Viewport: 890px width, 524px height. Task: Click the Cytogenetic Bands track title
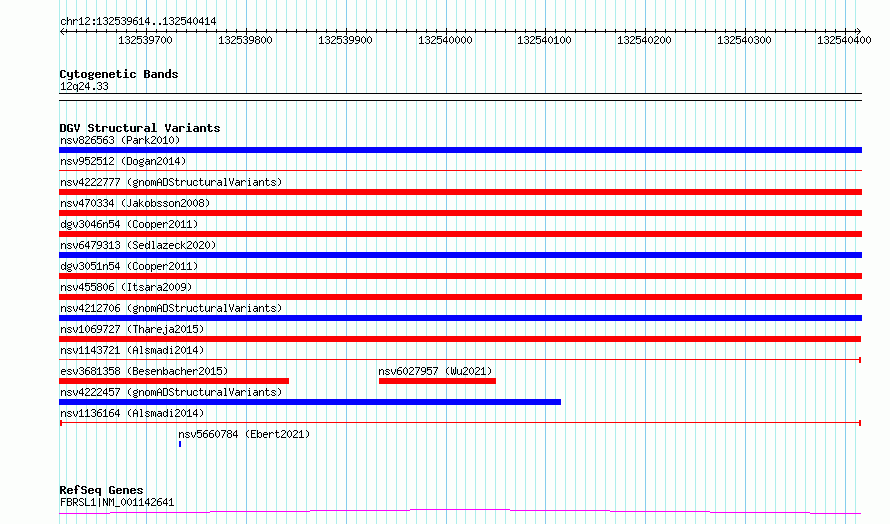[x=119, y=74]
